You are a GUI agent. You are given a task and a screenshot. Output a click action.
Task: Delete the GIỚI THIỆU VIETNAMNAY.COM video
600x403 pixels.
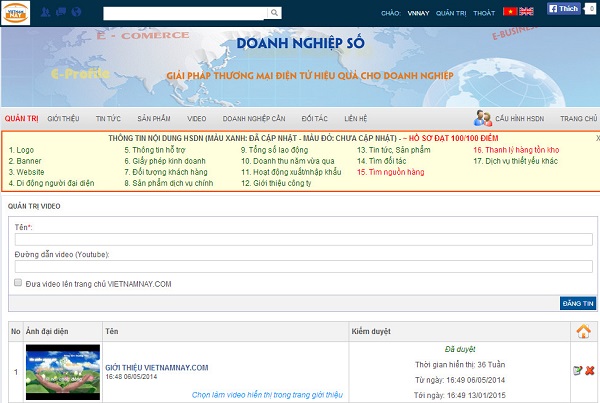590,370
